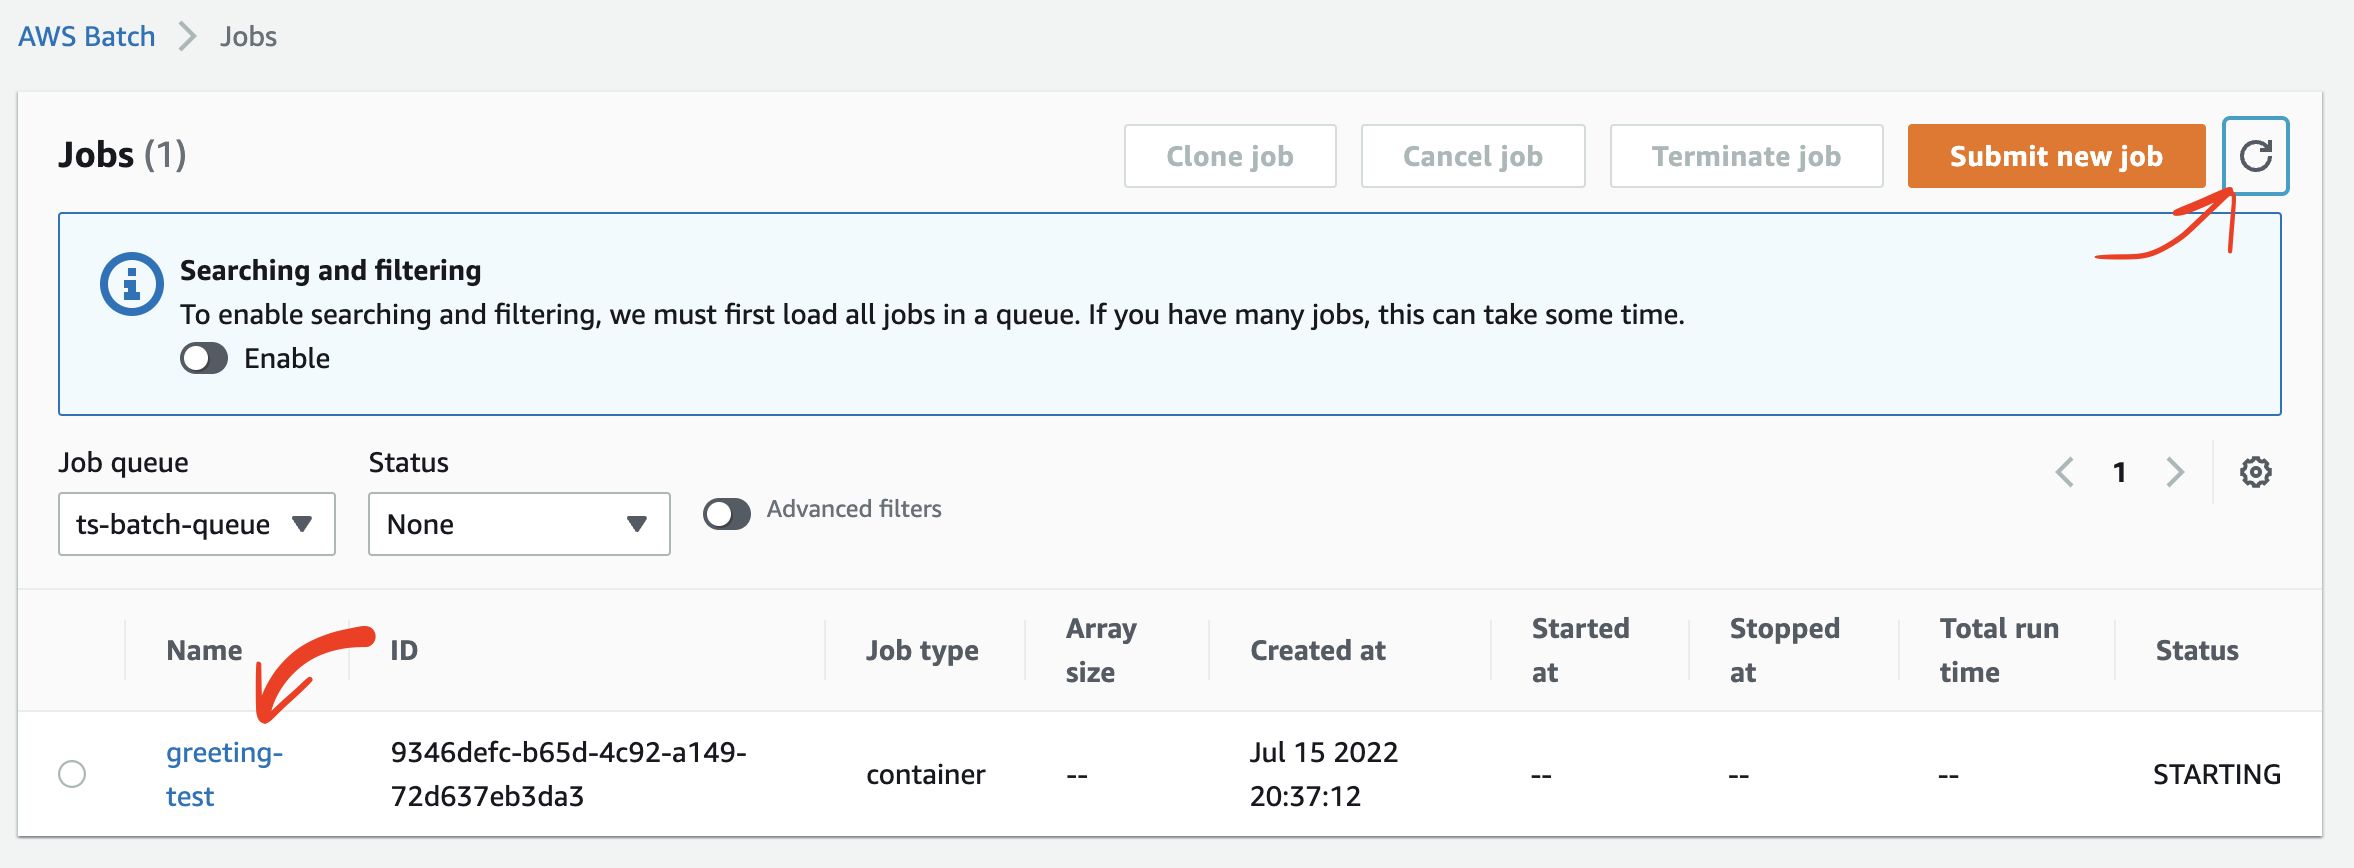Go to next page of jobs
This screenshot has height=868, width=2354.
coord(2175,472)
